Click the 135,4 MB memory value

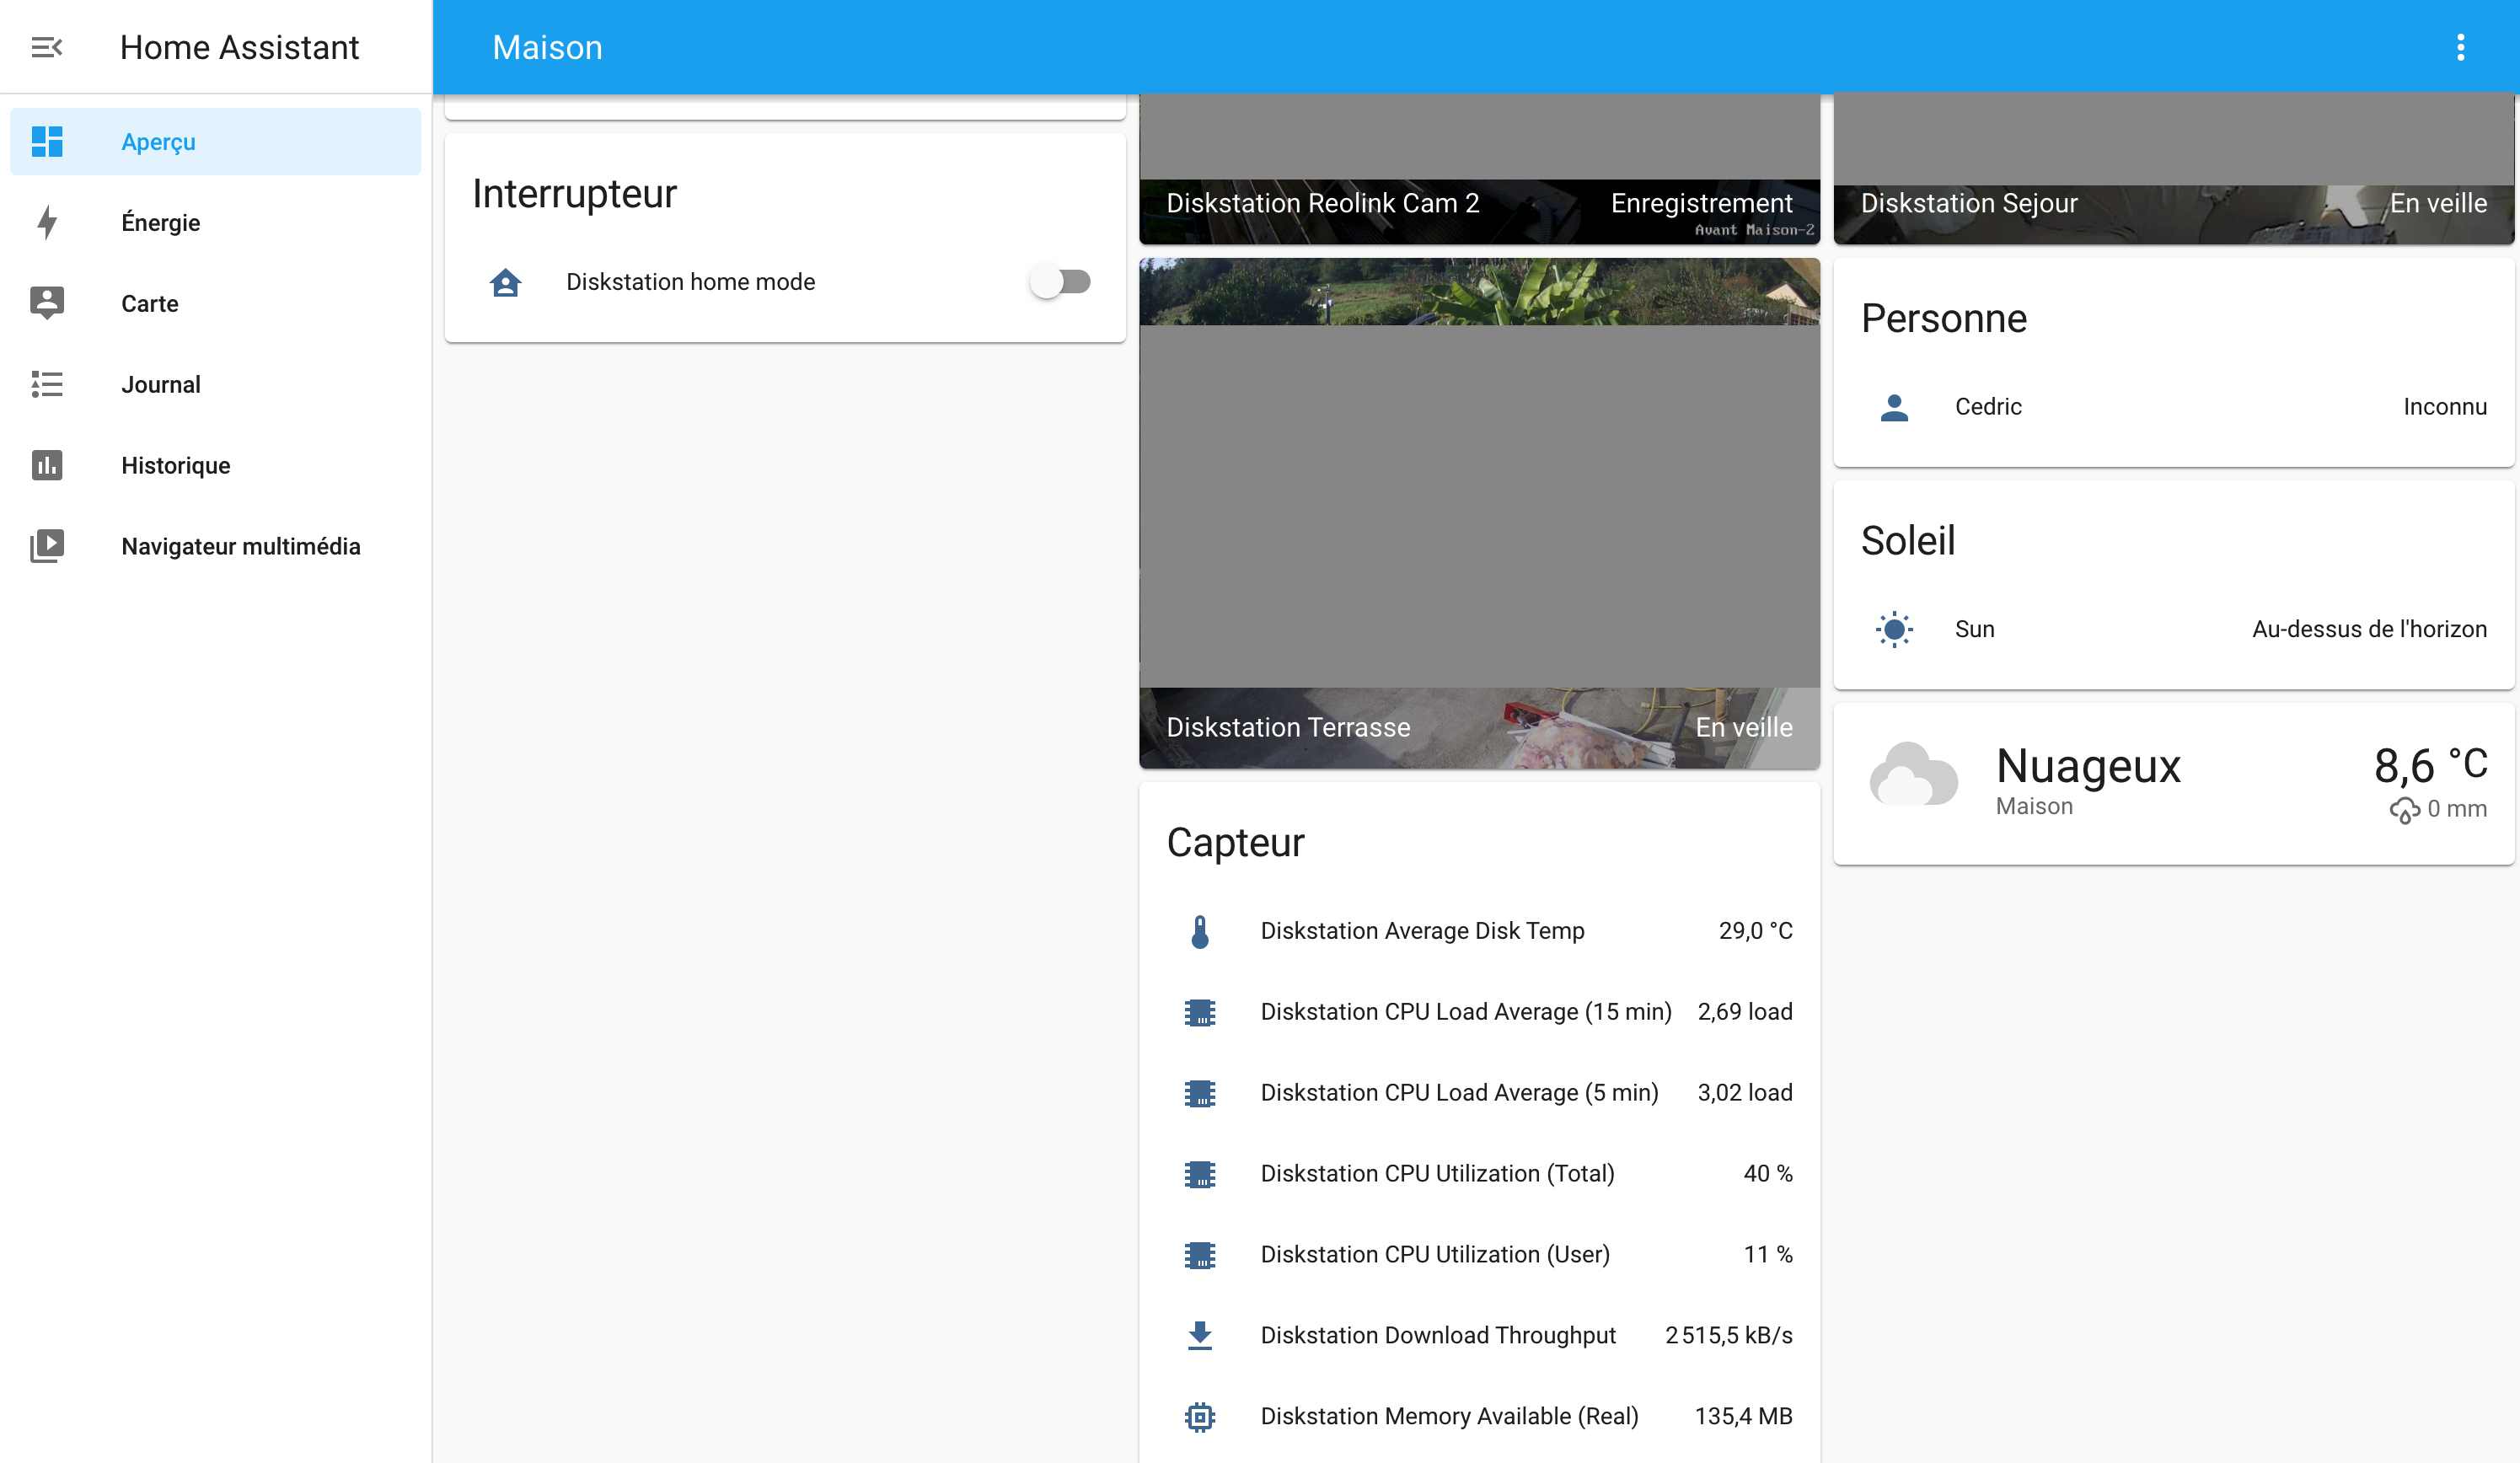[x=1743, y=1417]
